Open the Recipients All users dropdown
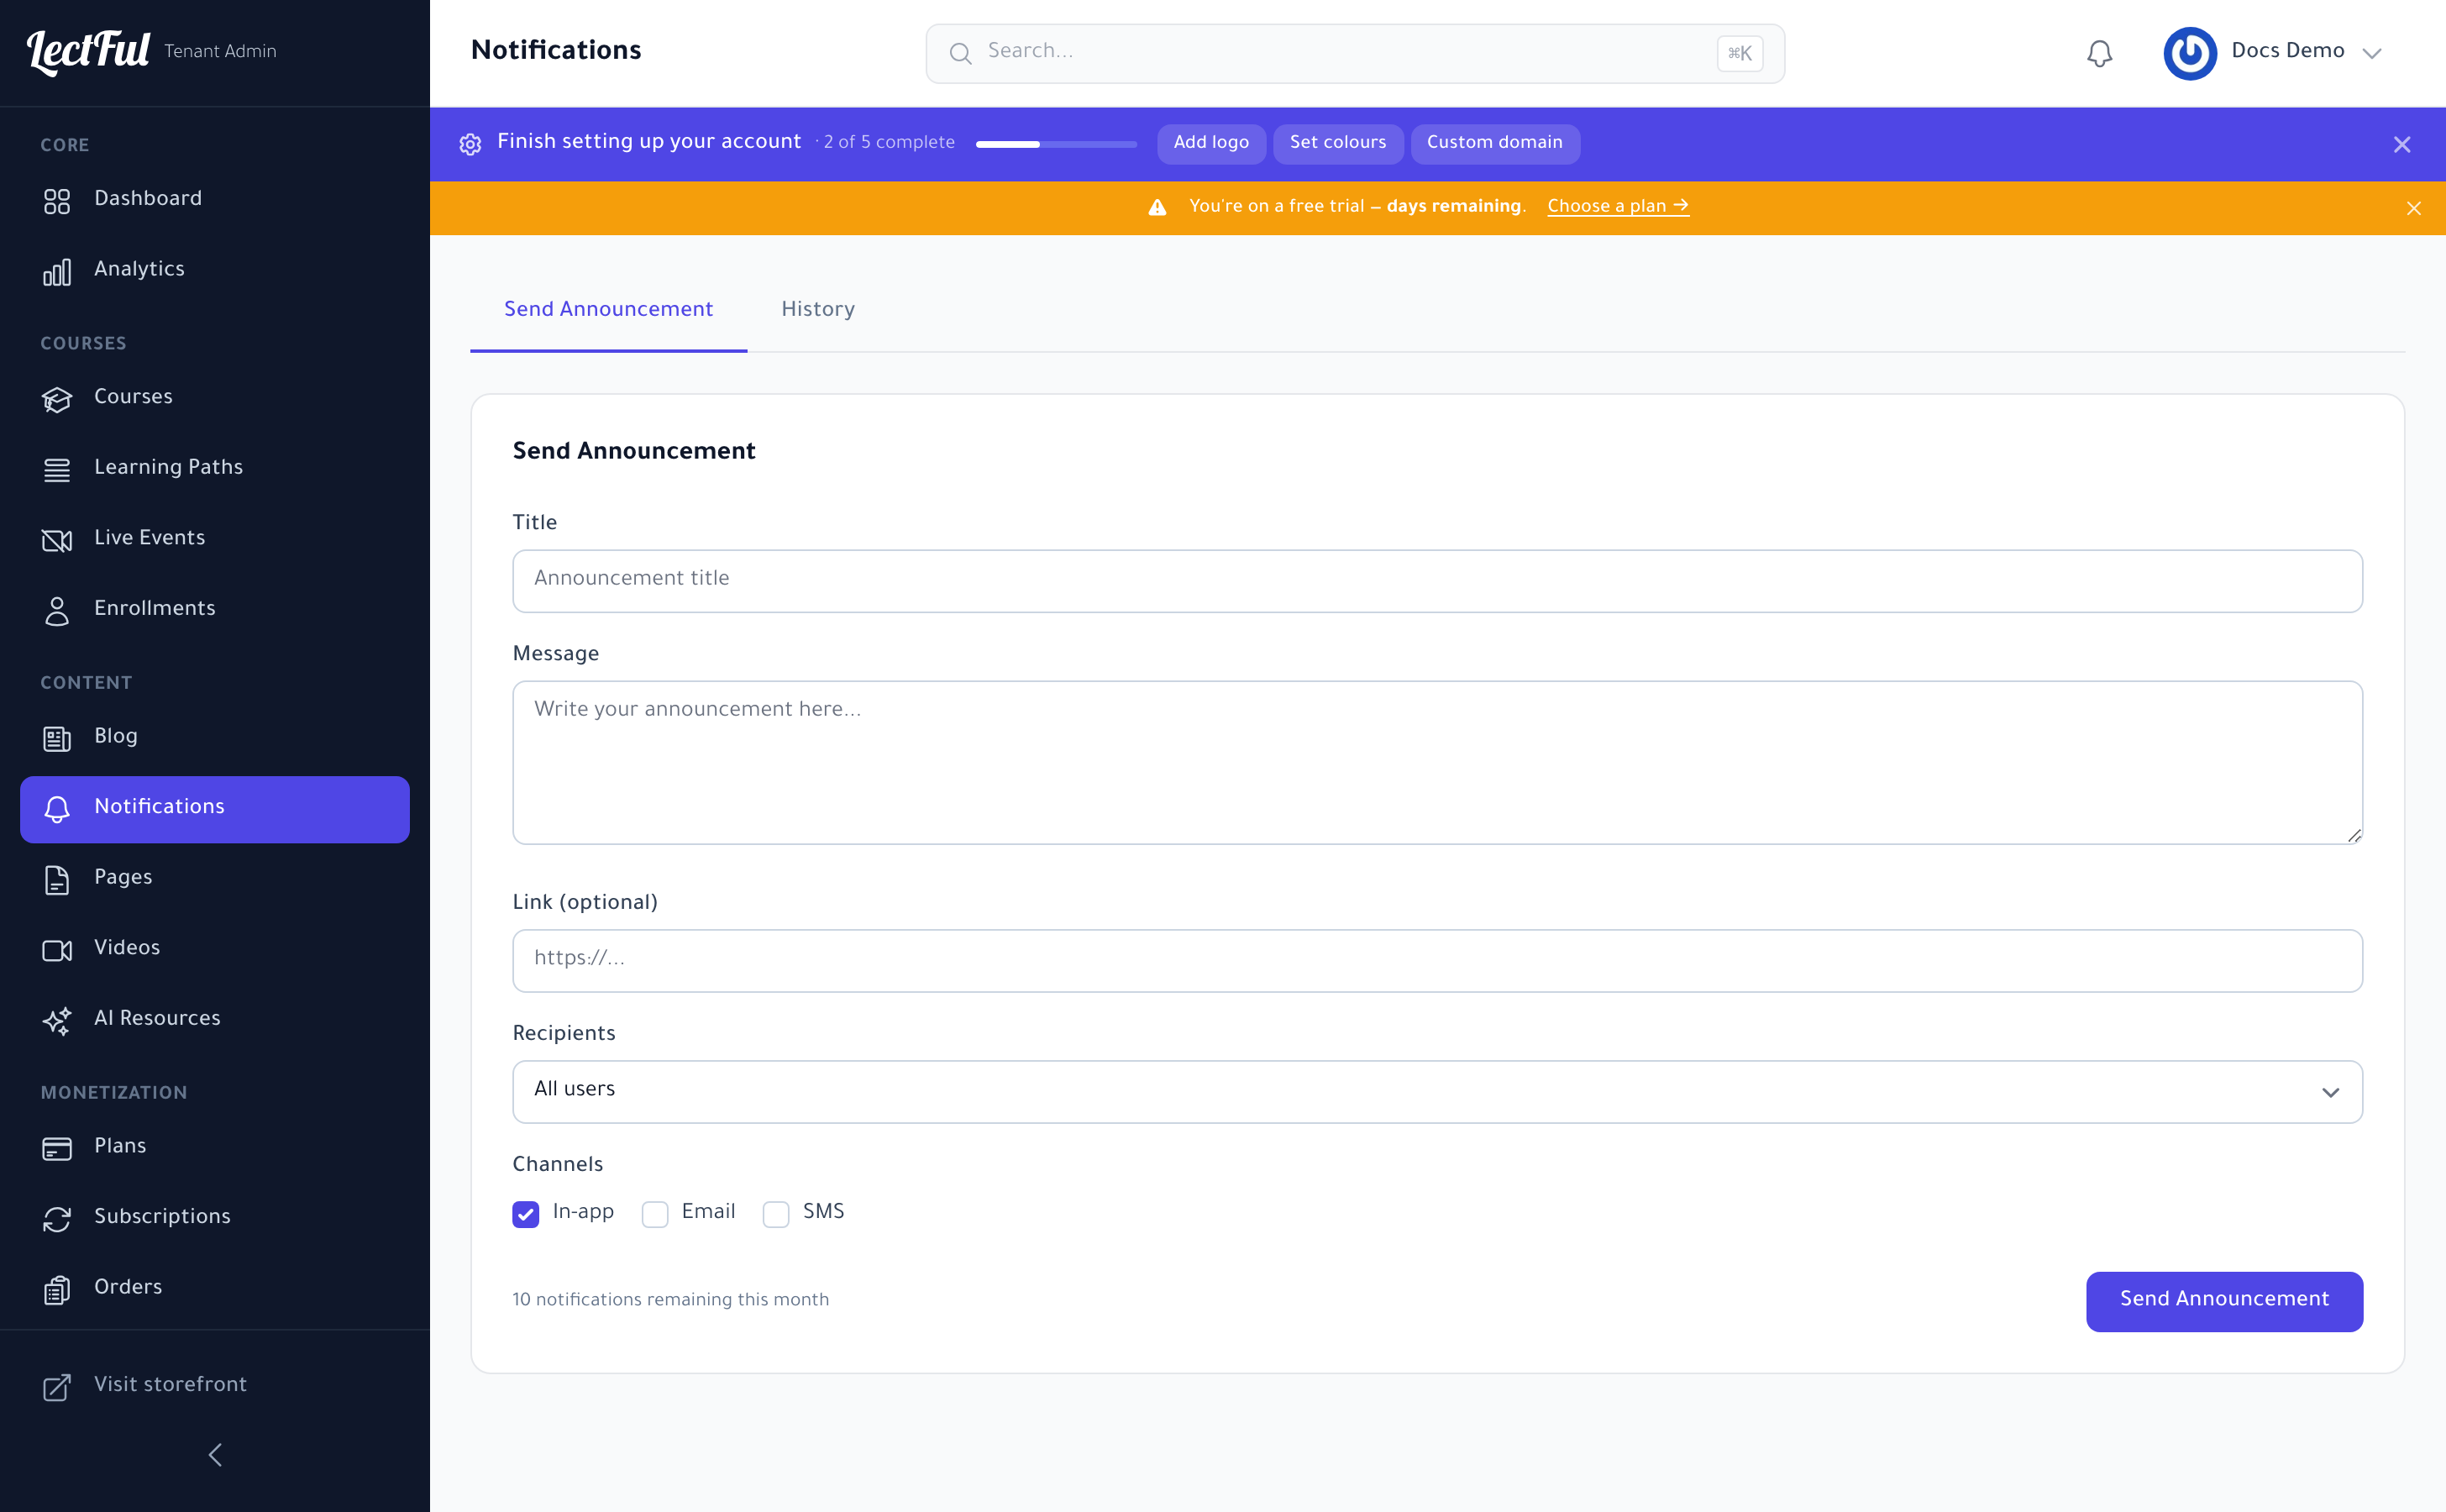2446x1512 pixels. point(1437,1092)
